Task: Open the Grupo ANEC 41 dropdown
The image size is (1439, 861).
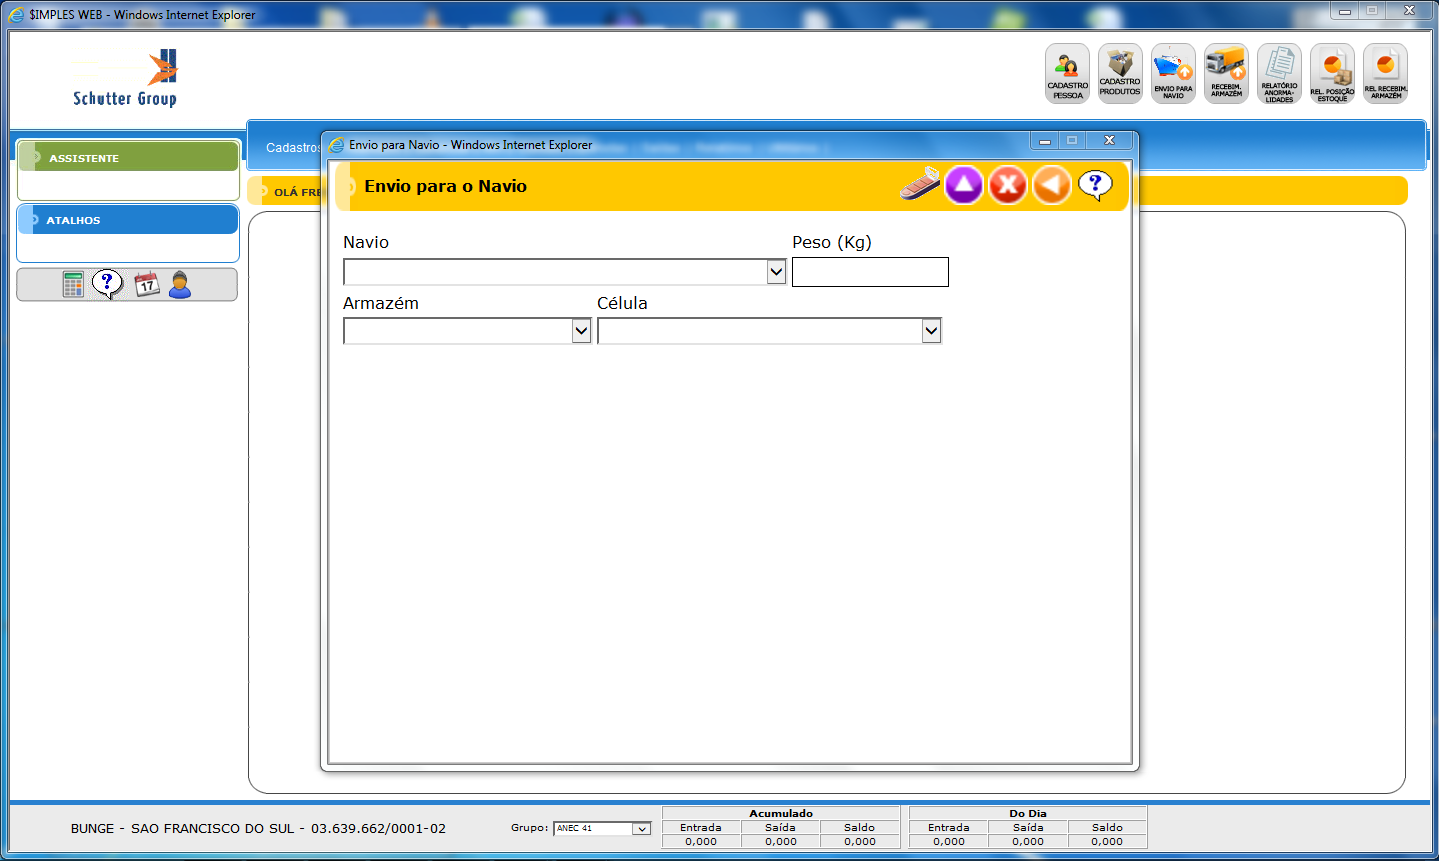Action: (x=641, y=829)
